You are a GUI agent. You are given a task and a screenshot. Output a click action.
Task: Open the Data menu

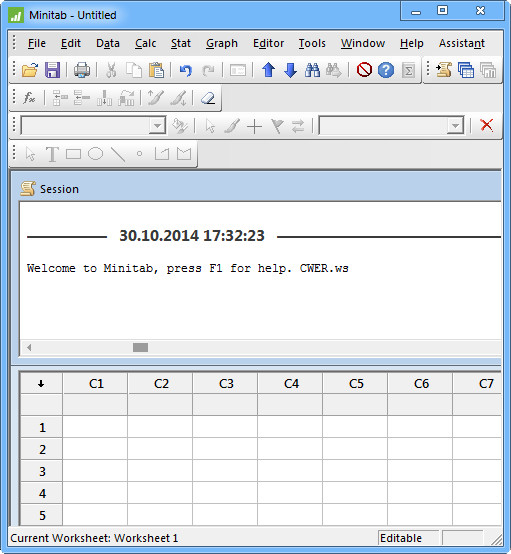pos(108,43)
